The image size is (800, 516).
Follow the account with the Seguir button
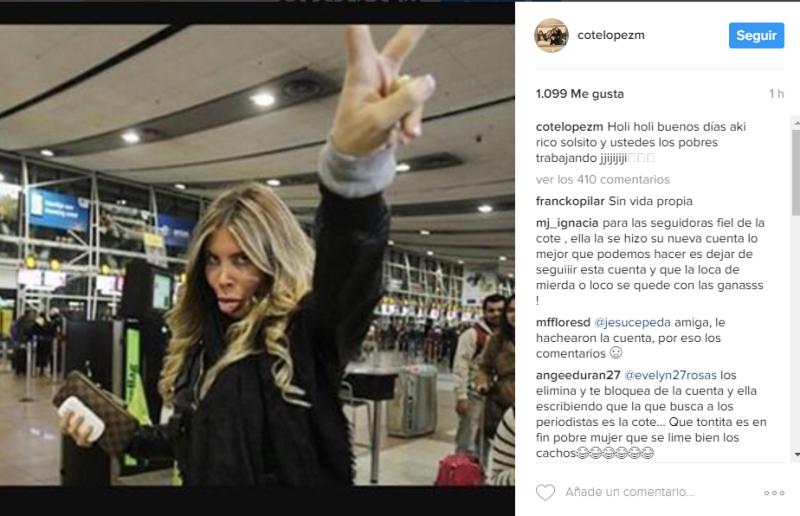pos(756,35)
